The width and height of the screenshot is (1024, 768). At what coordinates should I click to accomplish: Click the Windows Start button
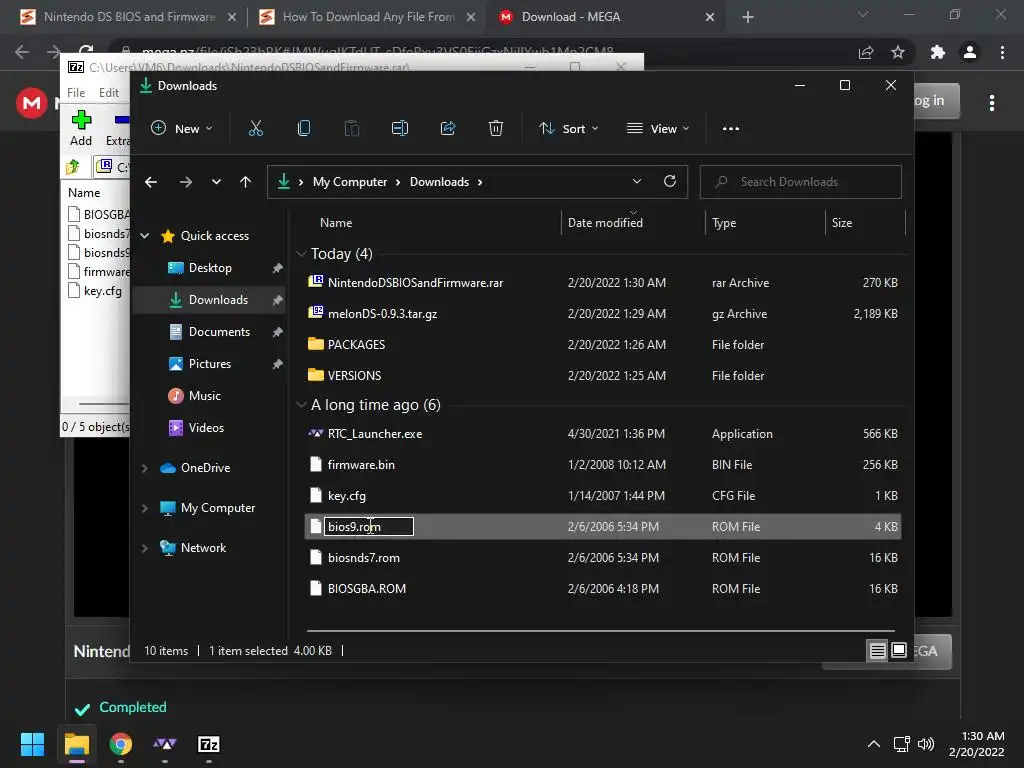coord(32,744)
